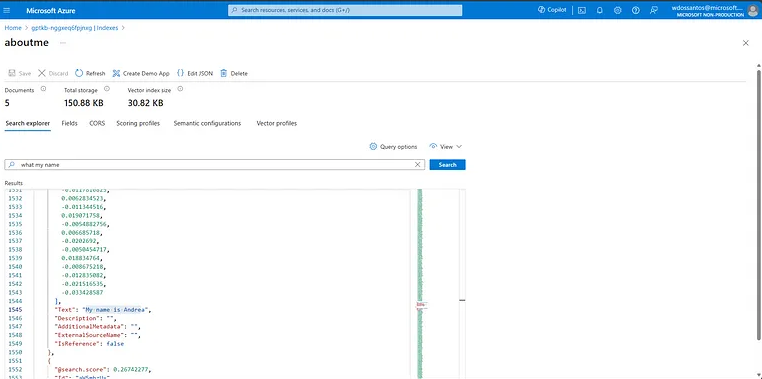Image resolution: width=762 pixels, height=379 pixels.
Task: Click the results pane scrollbar thumb
Action: pyautogui.click(x=462, y=300)
